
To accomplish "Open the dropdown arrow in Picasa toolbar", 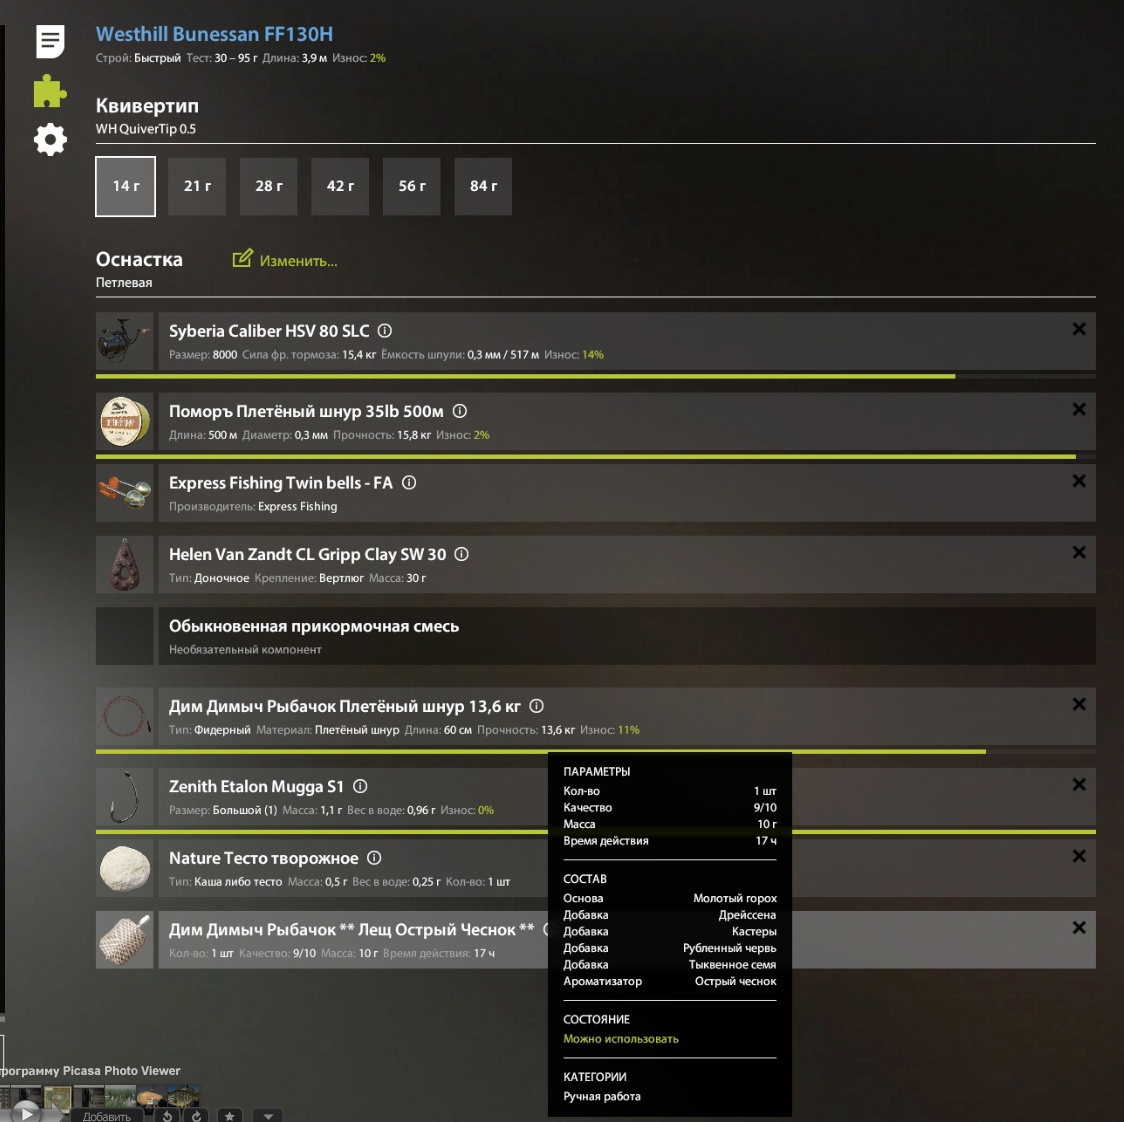I will 268,1116.
